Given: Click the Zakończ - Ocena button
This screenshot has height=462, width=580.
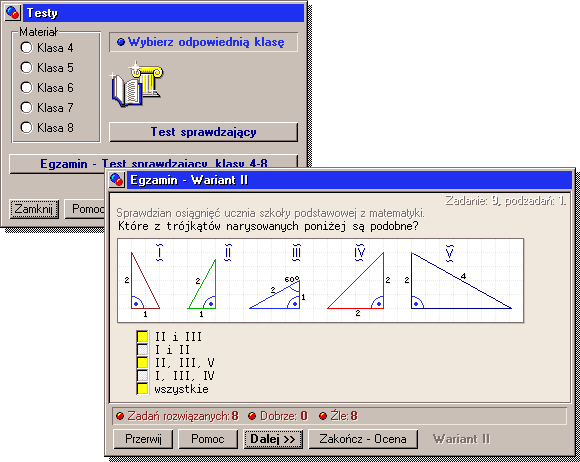Looking at the screenshot, I should click(x=363, y=439).
